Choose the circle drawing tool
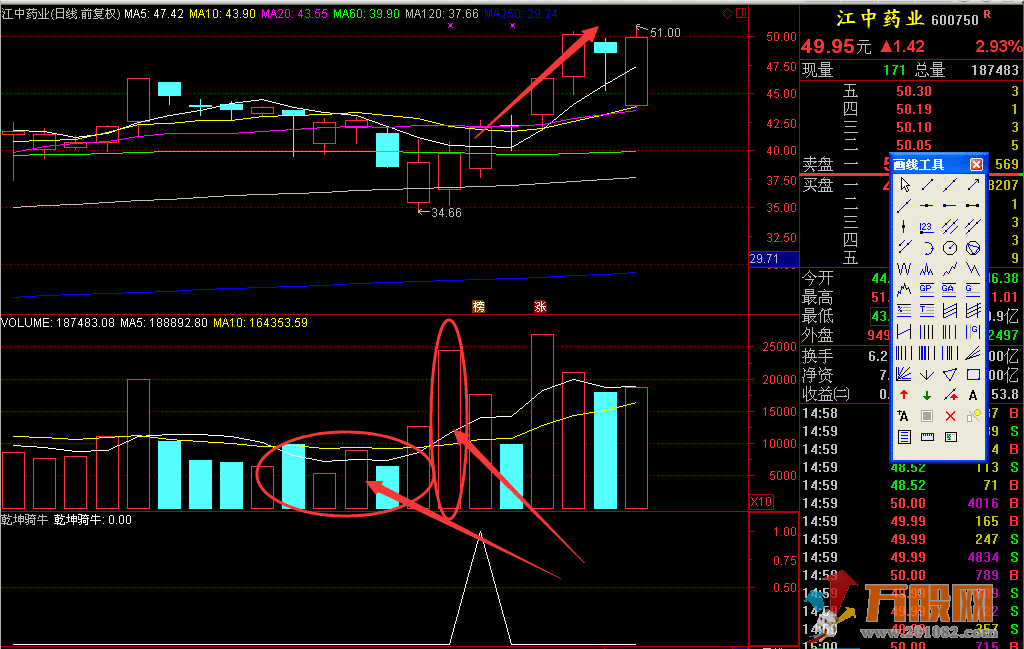The width and height of the screenshot is (1024, 649). 950,247
